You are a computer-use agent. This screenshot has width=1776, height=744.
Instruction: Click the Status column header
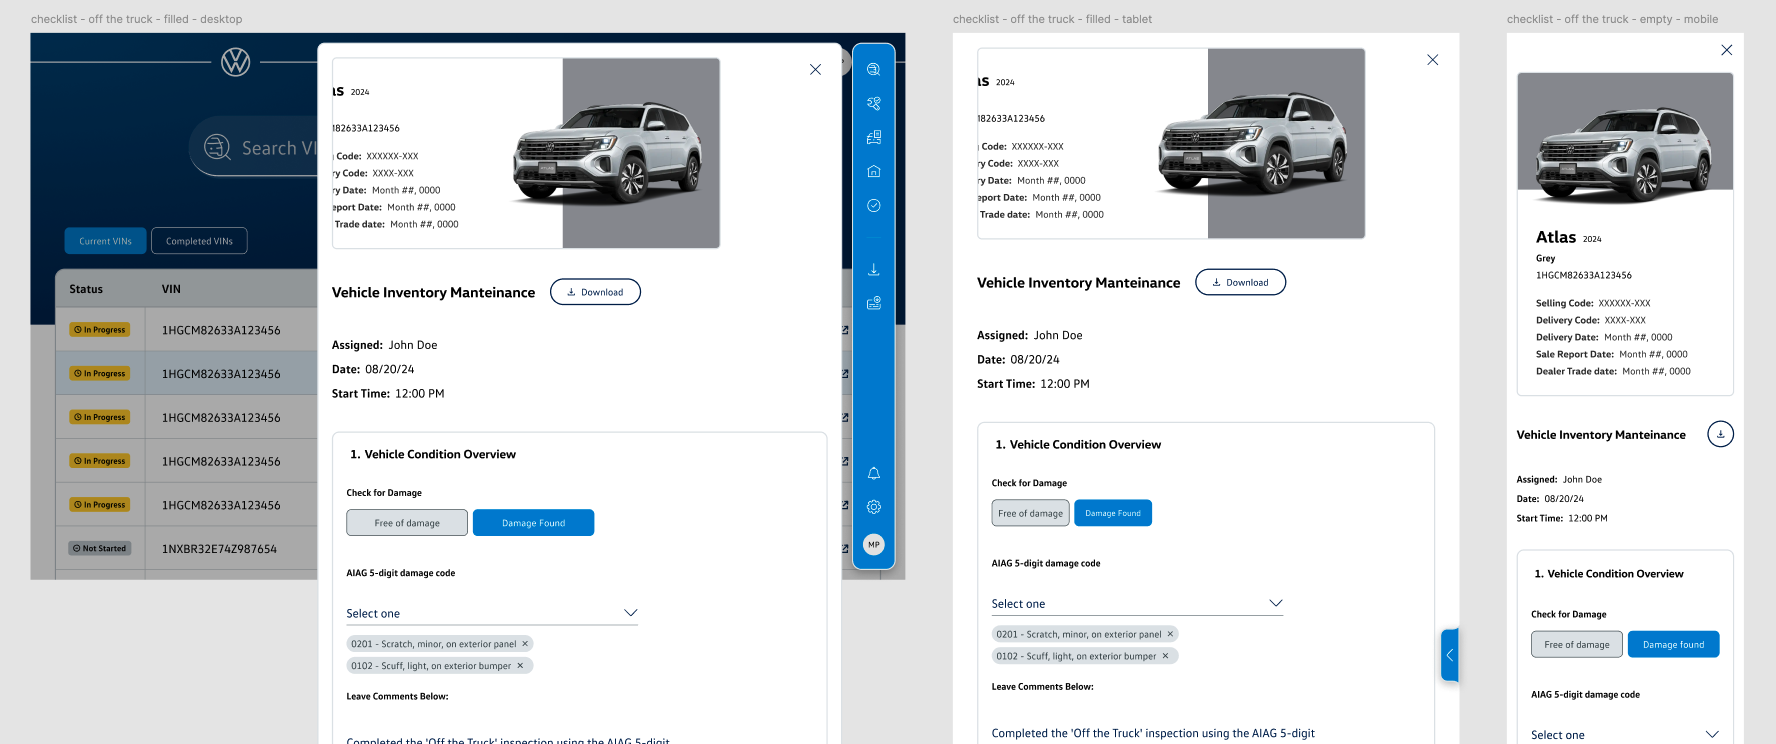tap(86, 289)
